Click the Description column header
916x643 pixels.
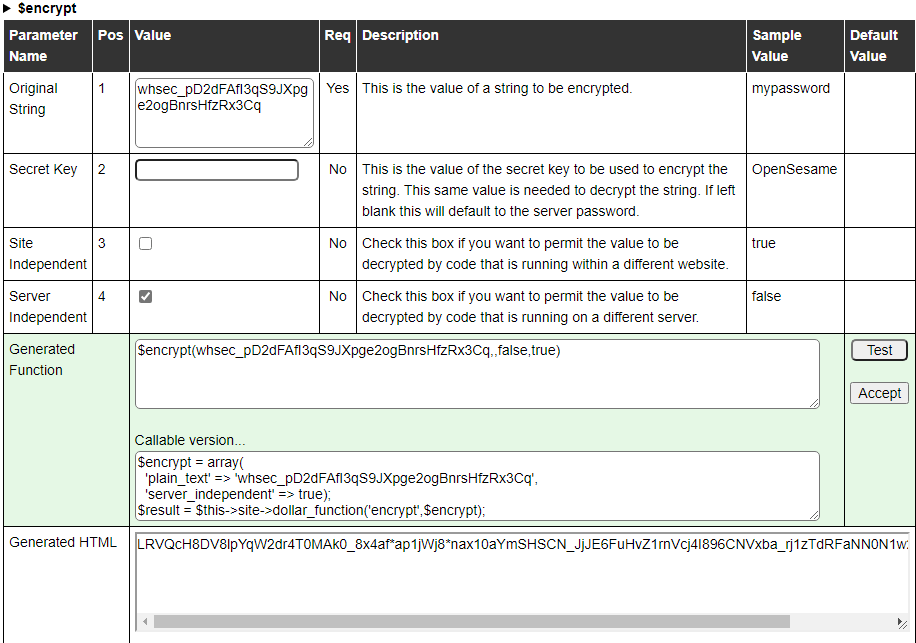coord(400,35)
